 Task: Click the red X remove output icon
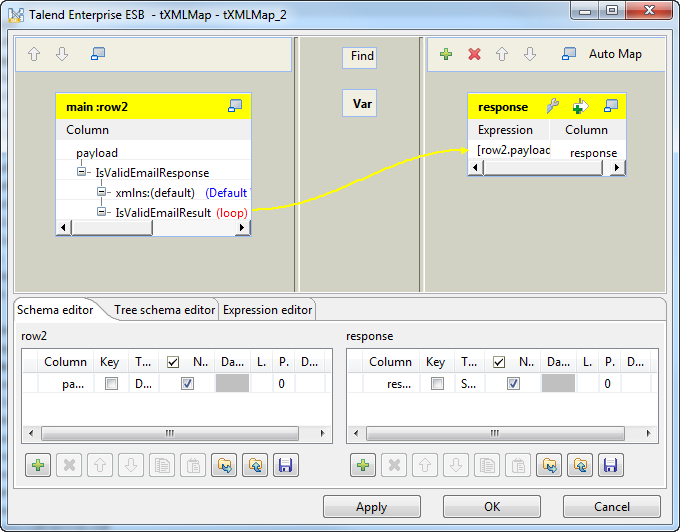474,54
